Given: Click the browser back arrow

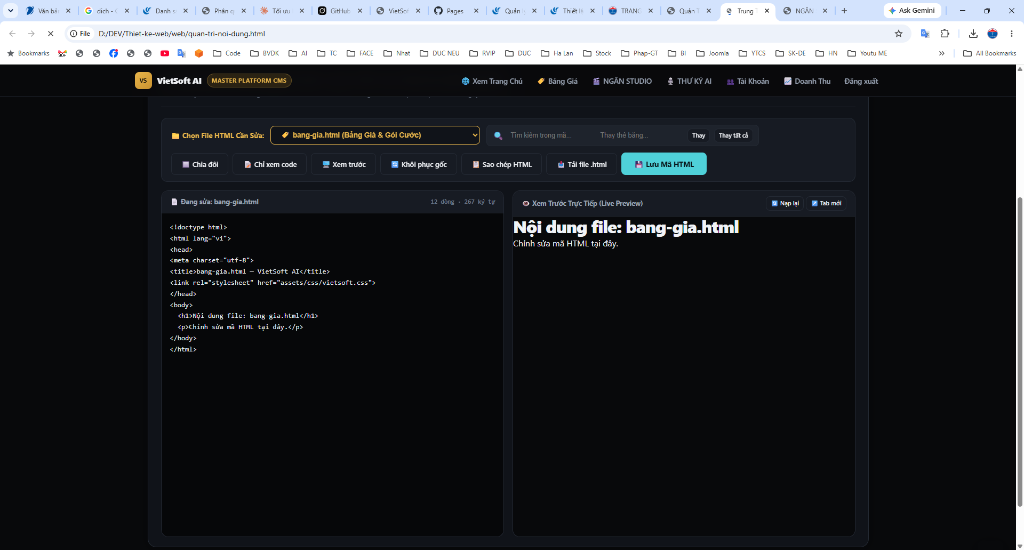Looking at the screenshot, I should (x=12, y=33).
